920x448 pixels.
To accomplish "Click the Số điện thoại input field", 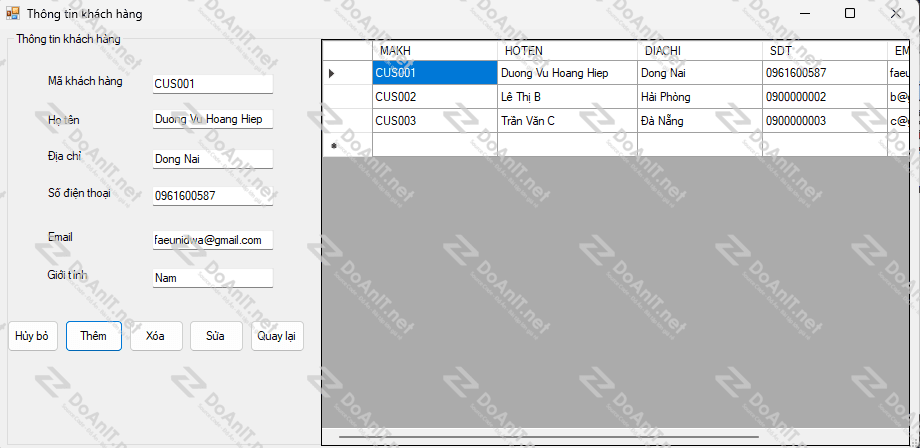I will tap(212, 196).
